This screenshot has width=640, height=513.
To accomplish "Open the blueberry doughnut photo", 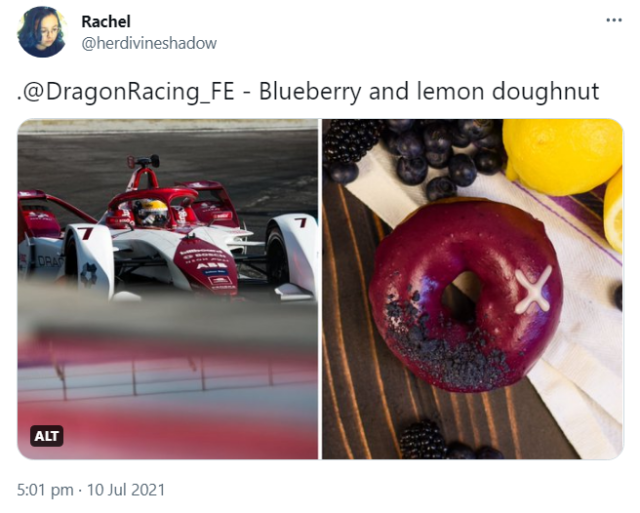I will pos(473,289).
